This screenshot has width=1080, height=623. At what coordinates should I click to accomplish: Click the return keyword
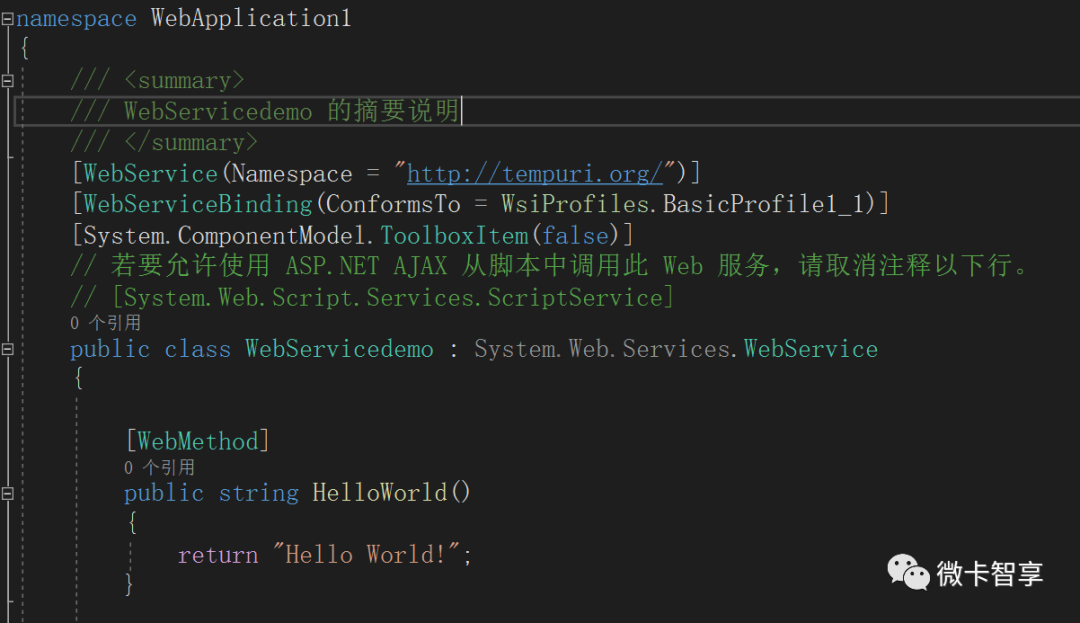pos(218,555)
